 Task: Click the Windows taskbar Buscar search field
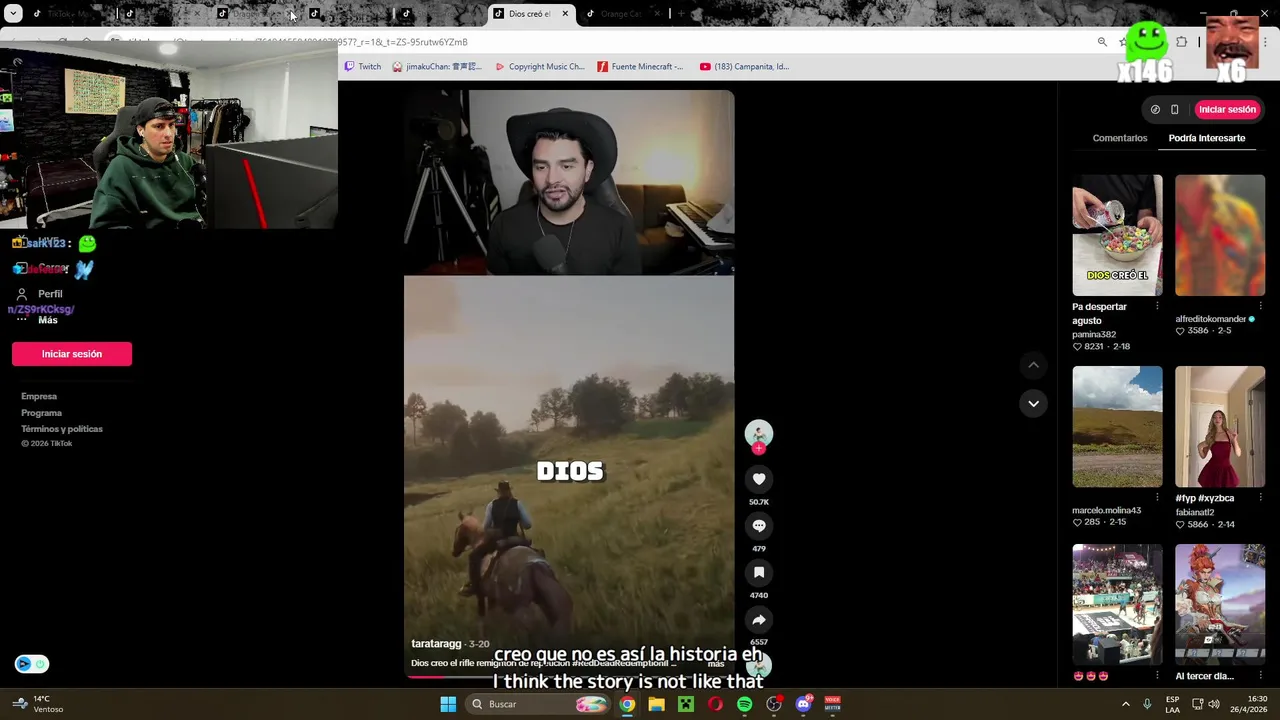click(x=538, y=704)
